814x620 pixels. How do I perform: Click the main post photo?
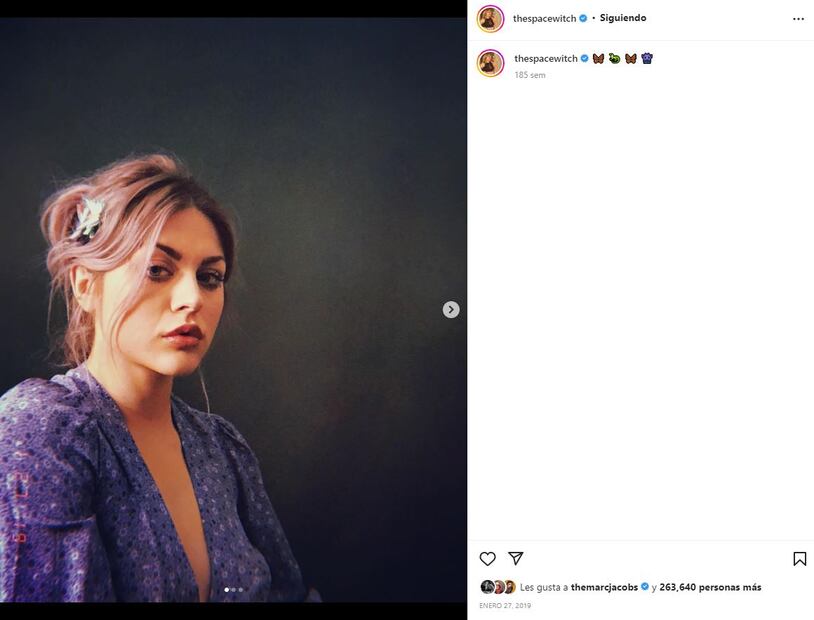tap(233, 310)
